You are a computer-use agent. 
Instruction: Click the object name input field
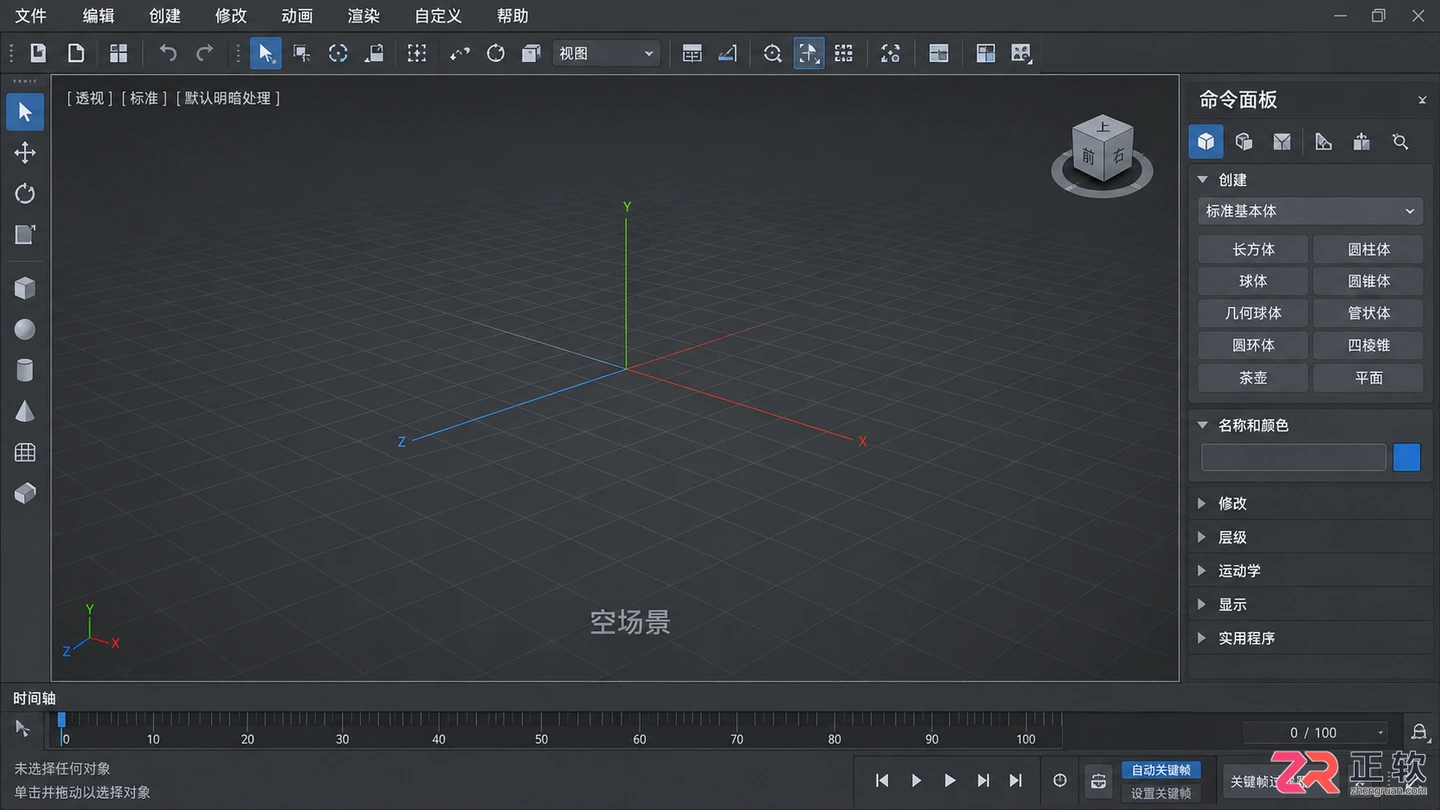[1293, 457]
